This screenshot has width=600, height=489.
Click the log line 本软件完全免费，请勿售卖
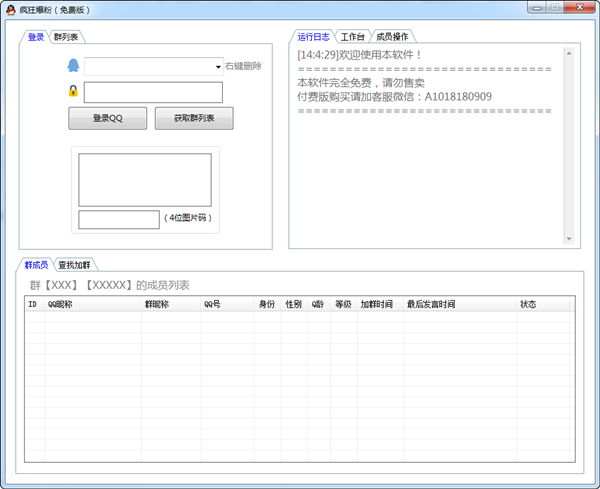(x=361, y=83)
